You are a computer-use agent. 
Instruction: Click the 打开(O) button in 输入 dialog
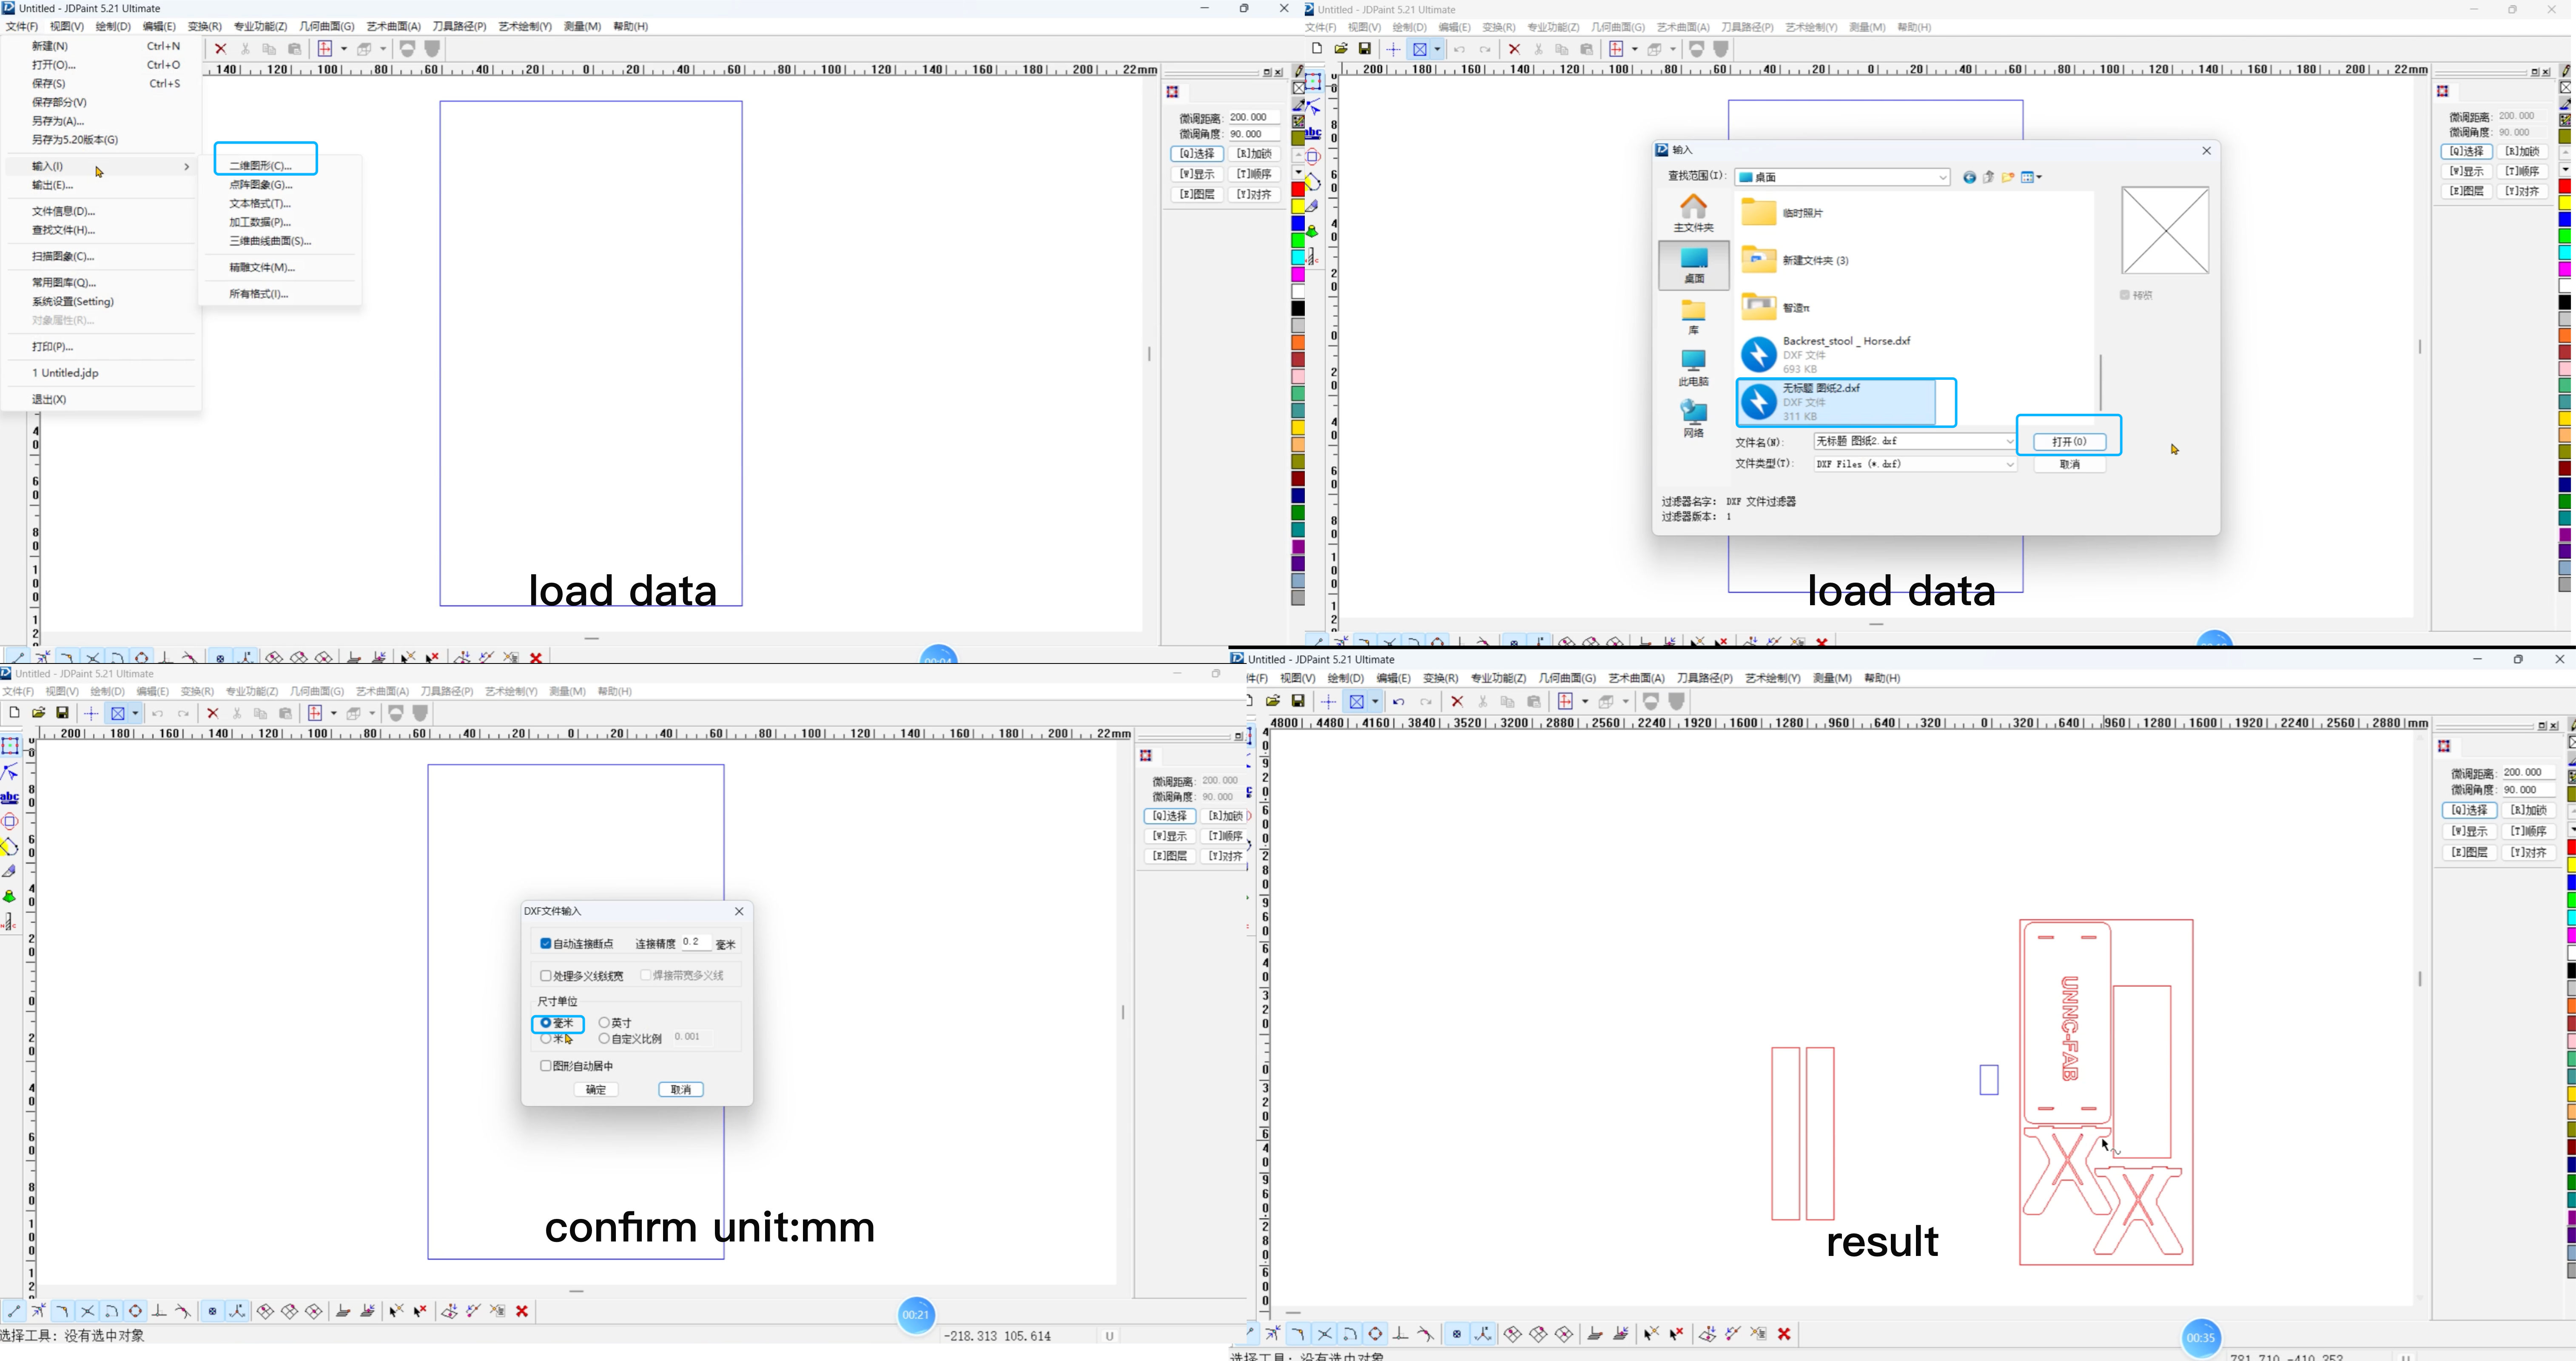coord(2069,442)
